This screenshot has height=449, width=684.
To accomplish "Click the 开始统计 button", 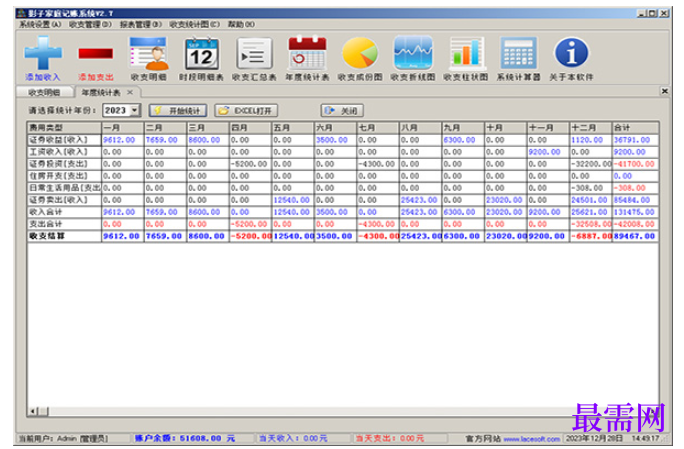I will [178, 110].
